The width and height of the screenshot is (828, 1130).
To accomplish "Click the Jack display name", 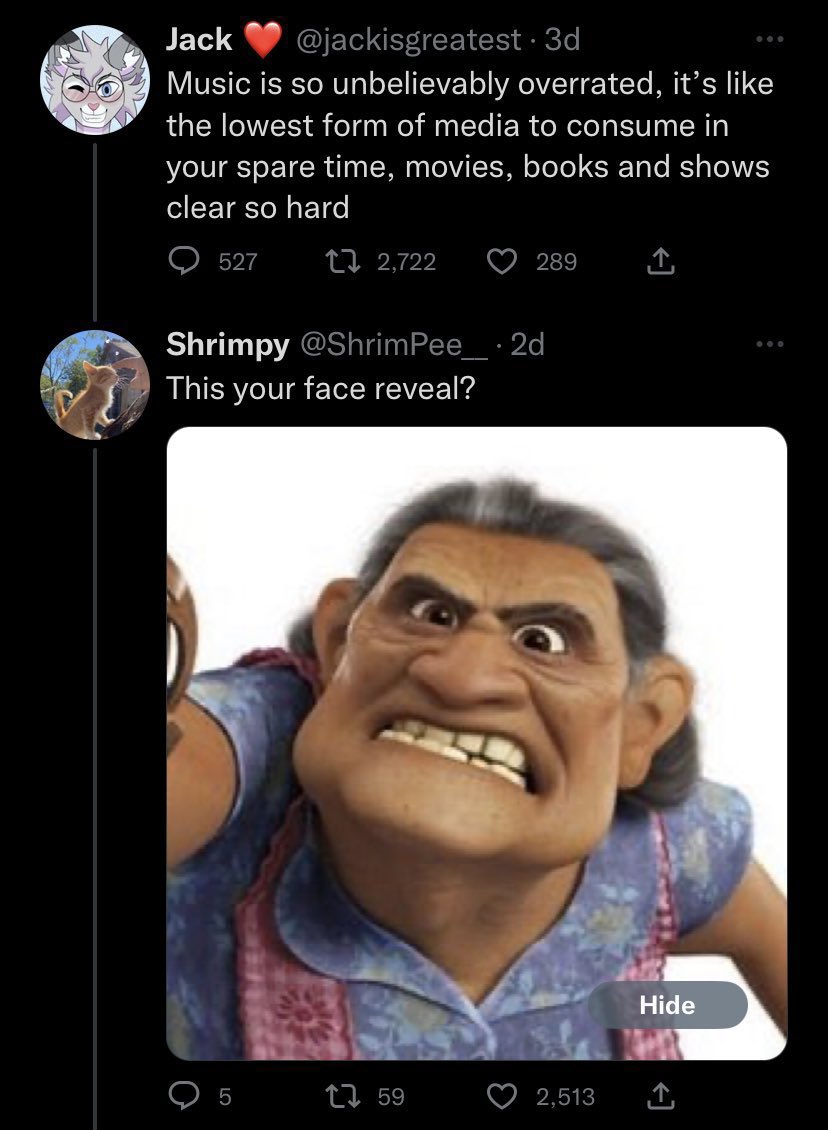I will click(199, 40).
